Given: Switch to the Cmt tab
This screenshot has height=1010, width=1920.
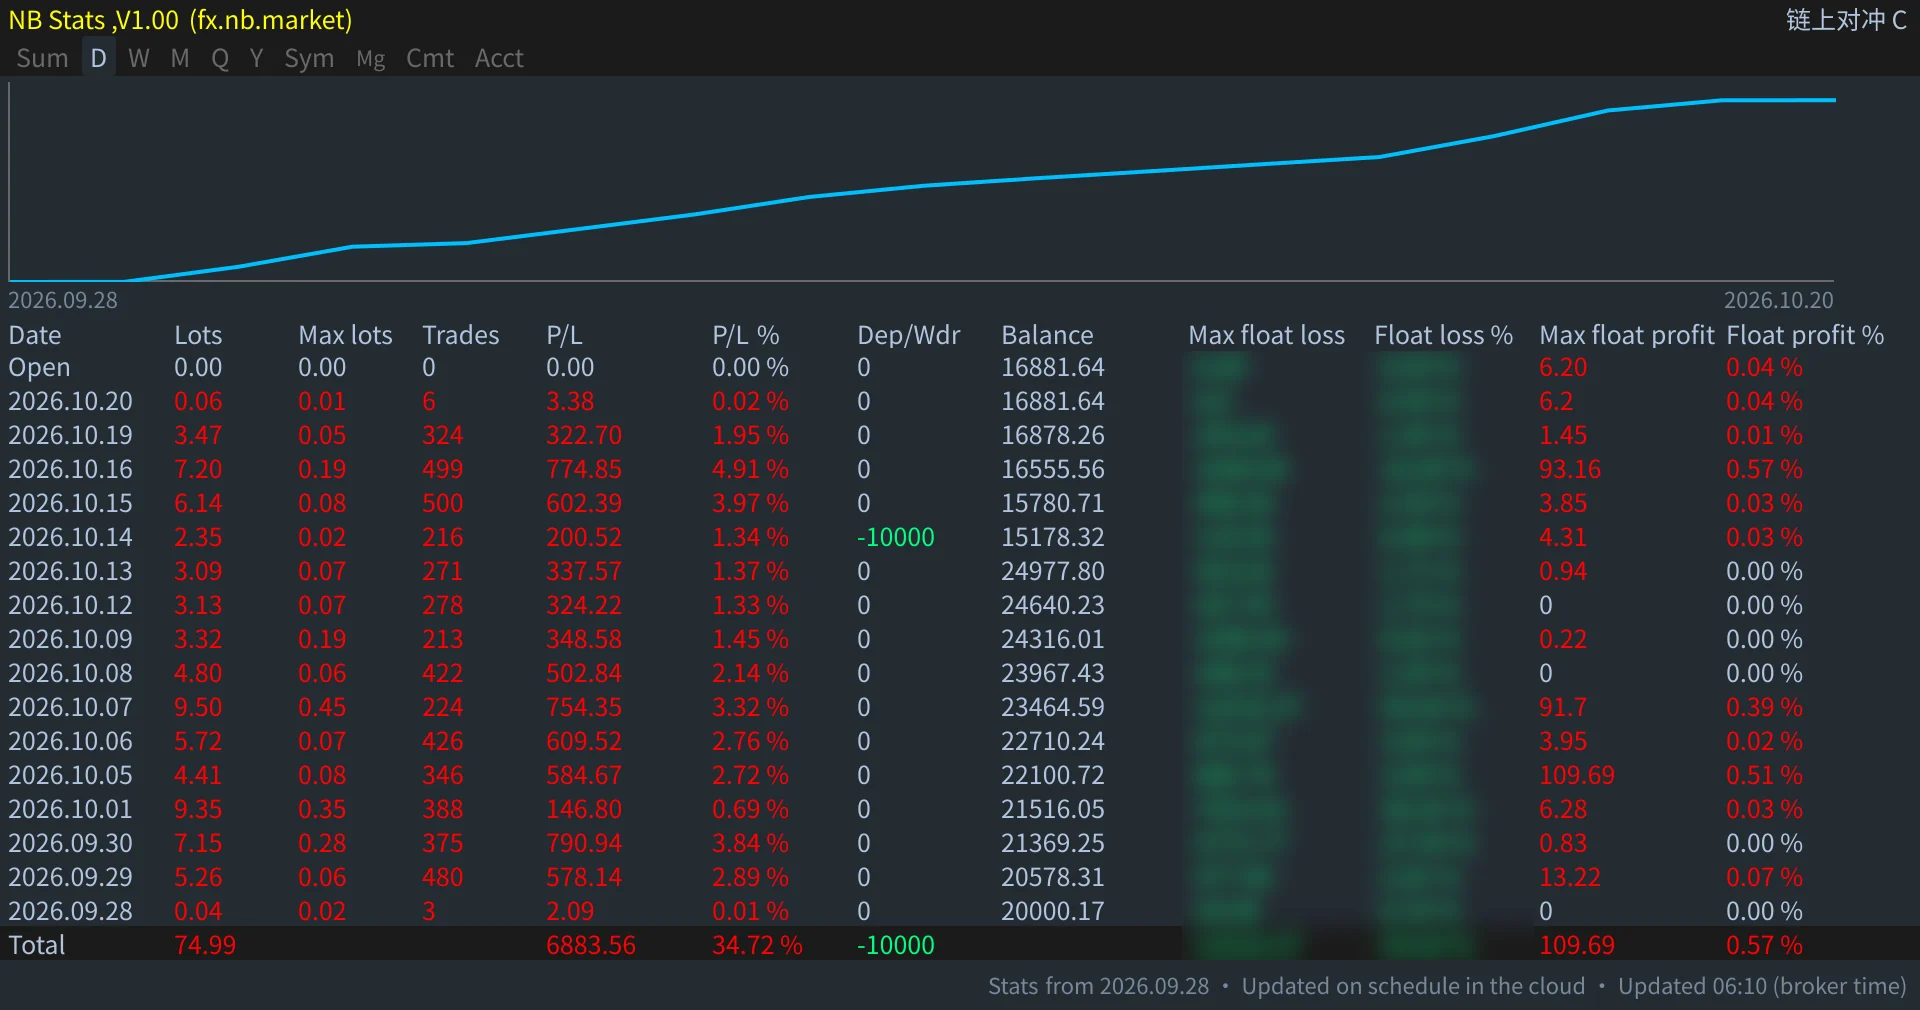Looking at the screenshot, I should [430, 58].
